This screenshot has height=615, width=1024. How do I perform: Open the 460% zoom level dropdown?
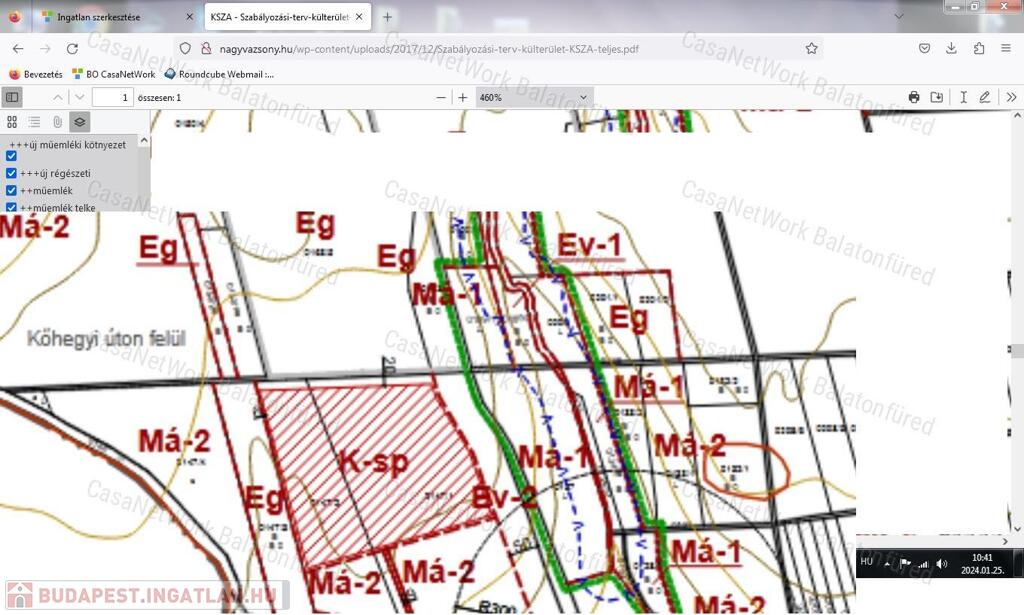[x=533, y=97]
